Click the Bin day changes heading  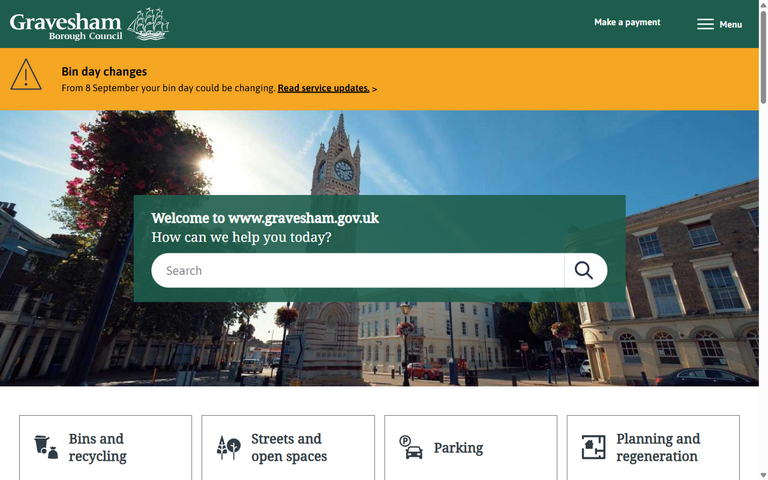pos(104,72)
